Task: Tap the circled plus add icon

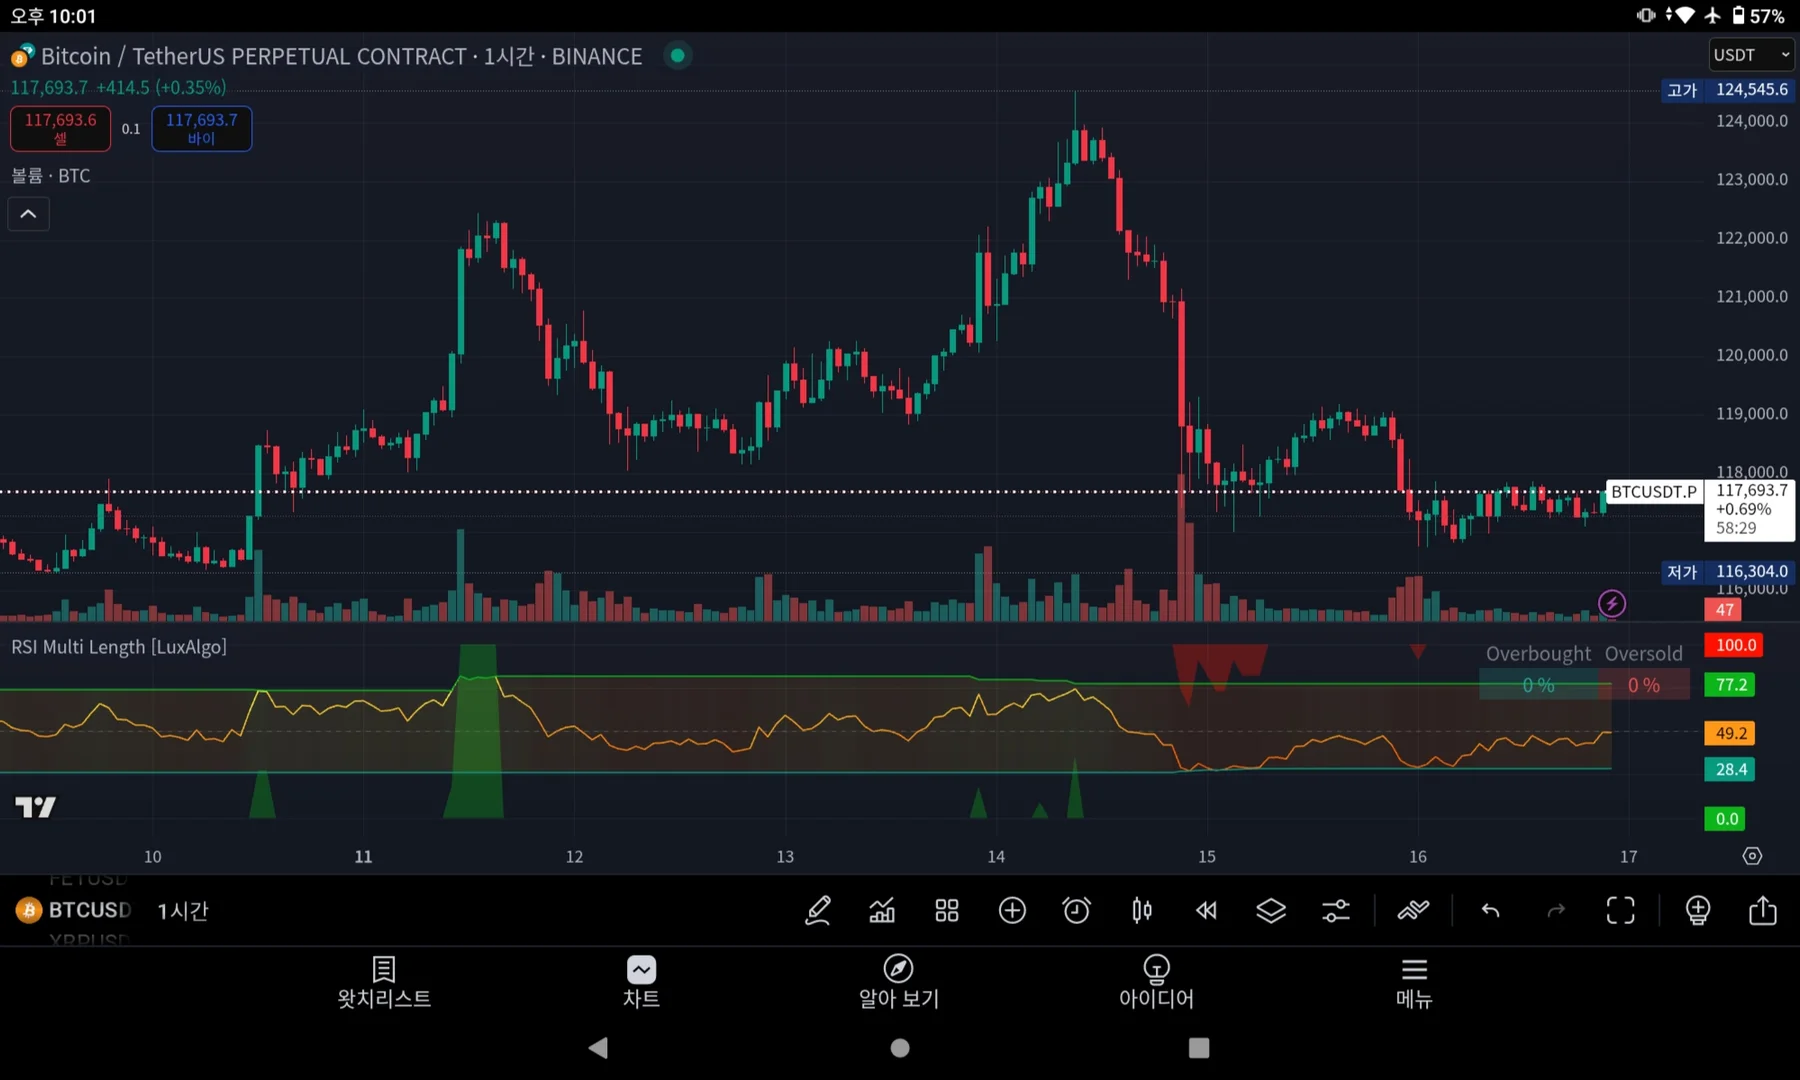Action: click(x=1012, y=910)
